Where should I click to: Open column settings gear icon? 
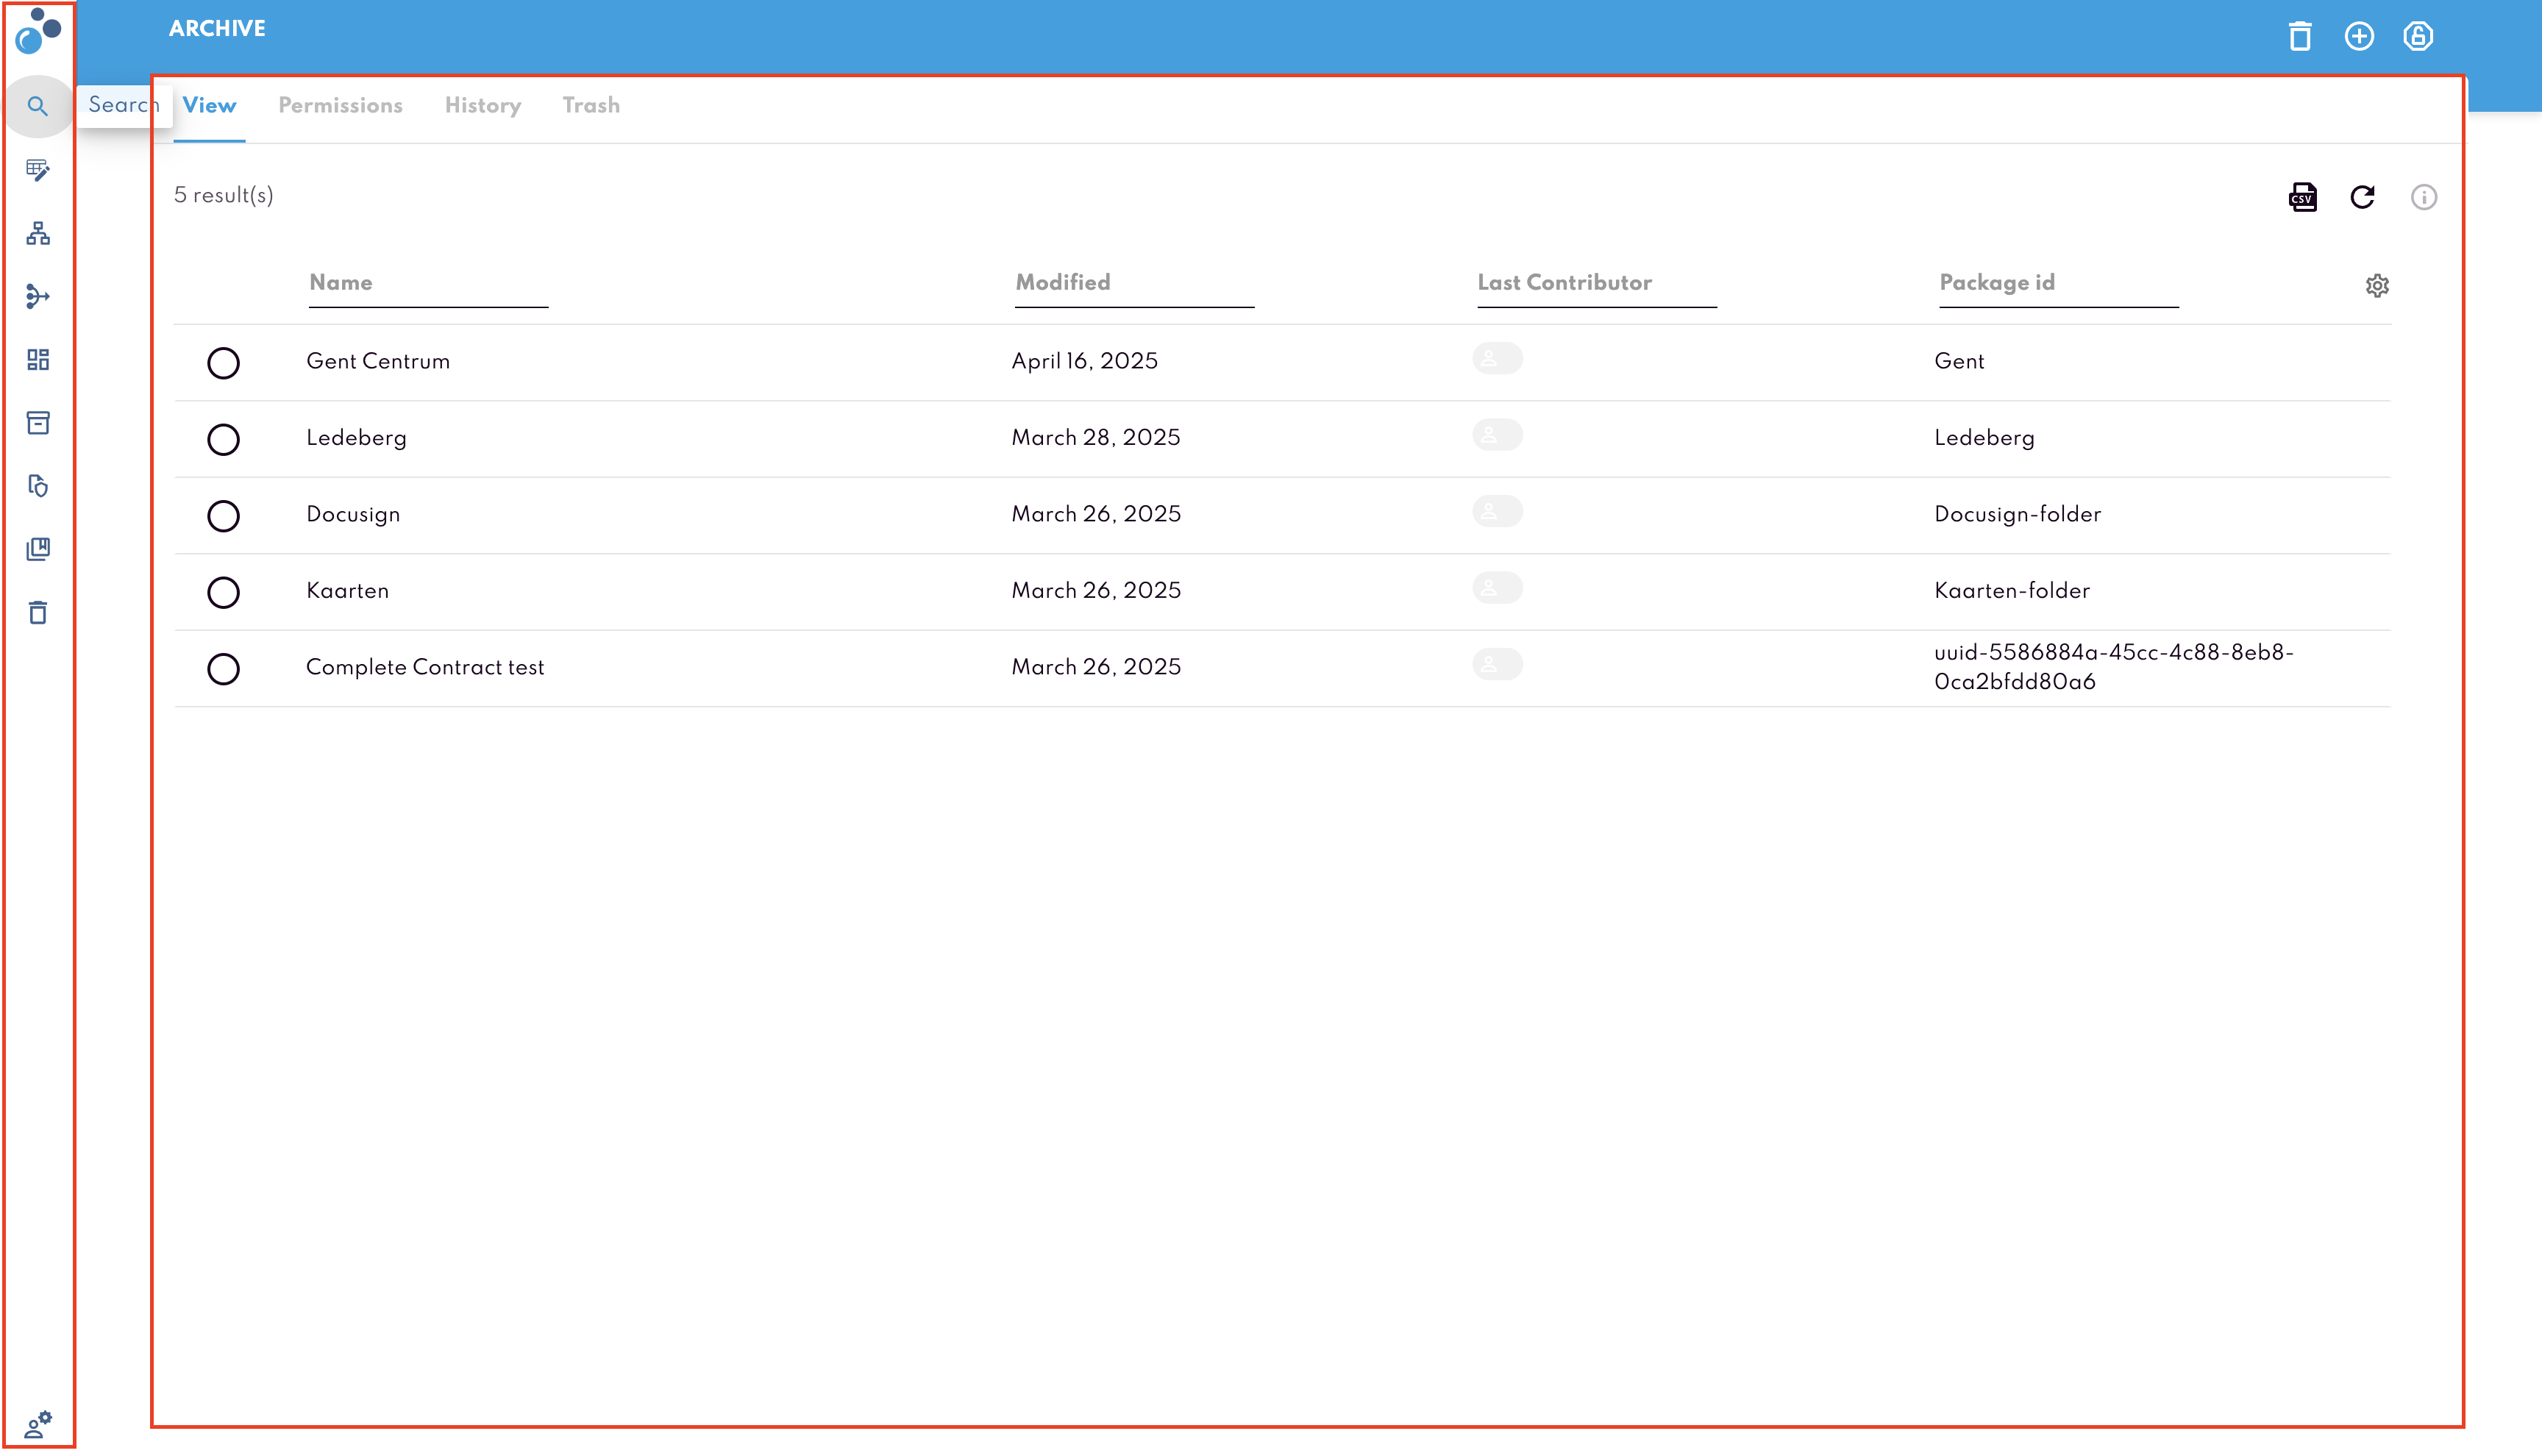[x=2377, y=286]
